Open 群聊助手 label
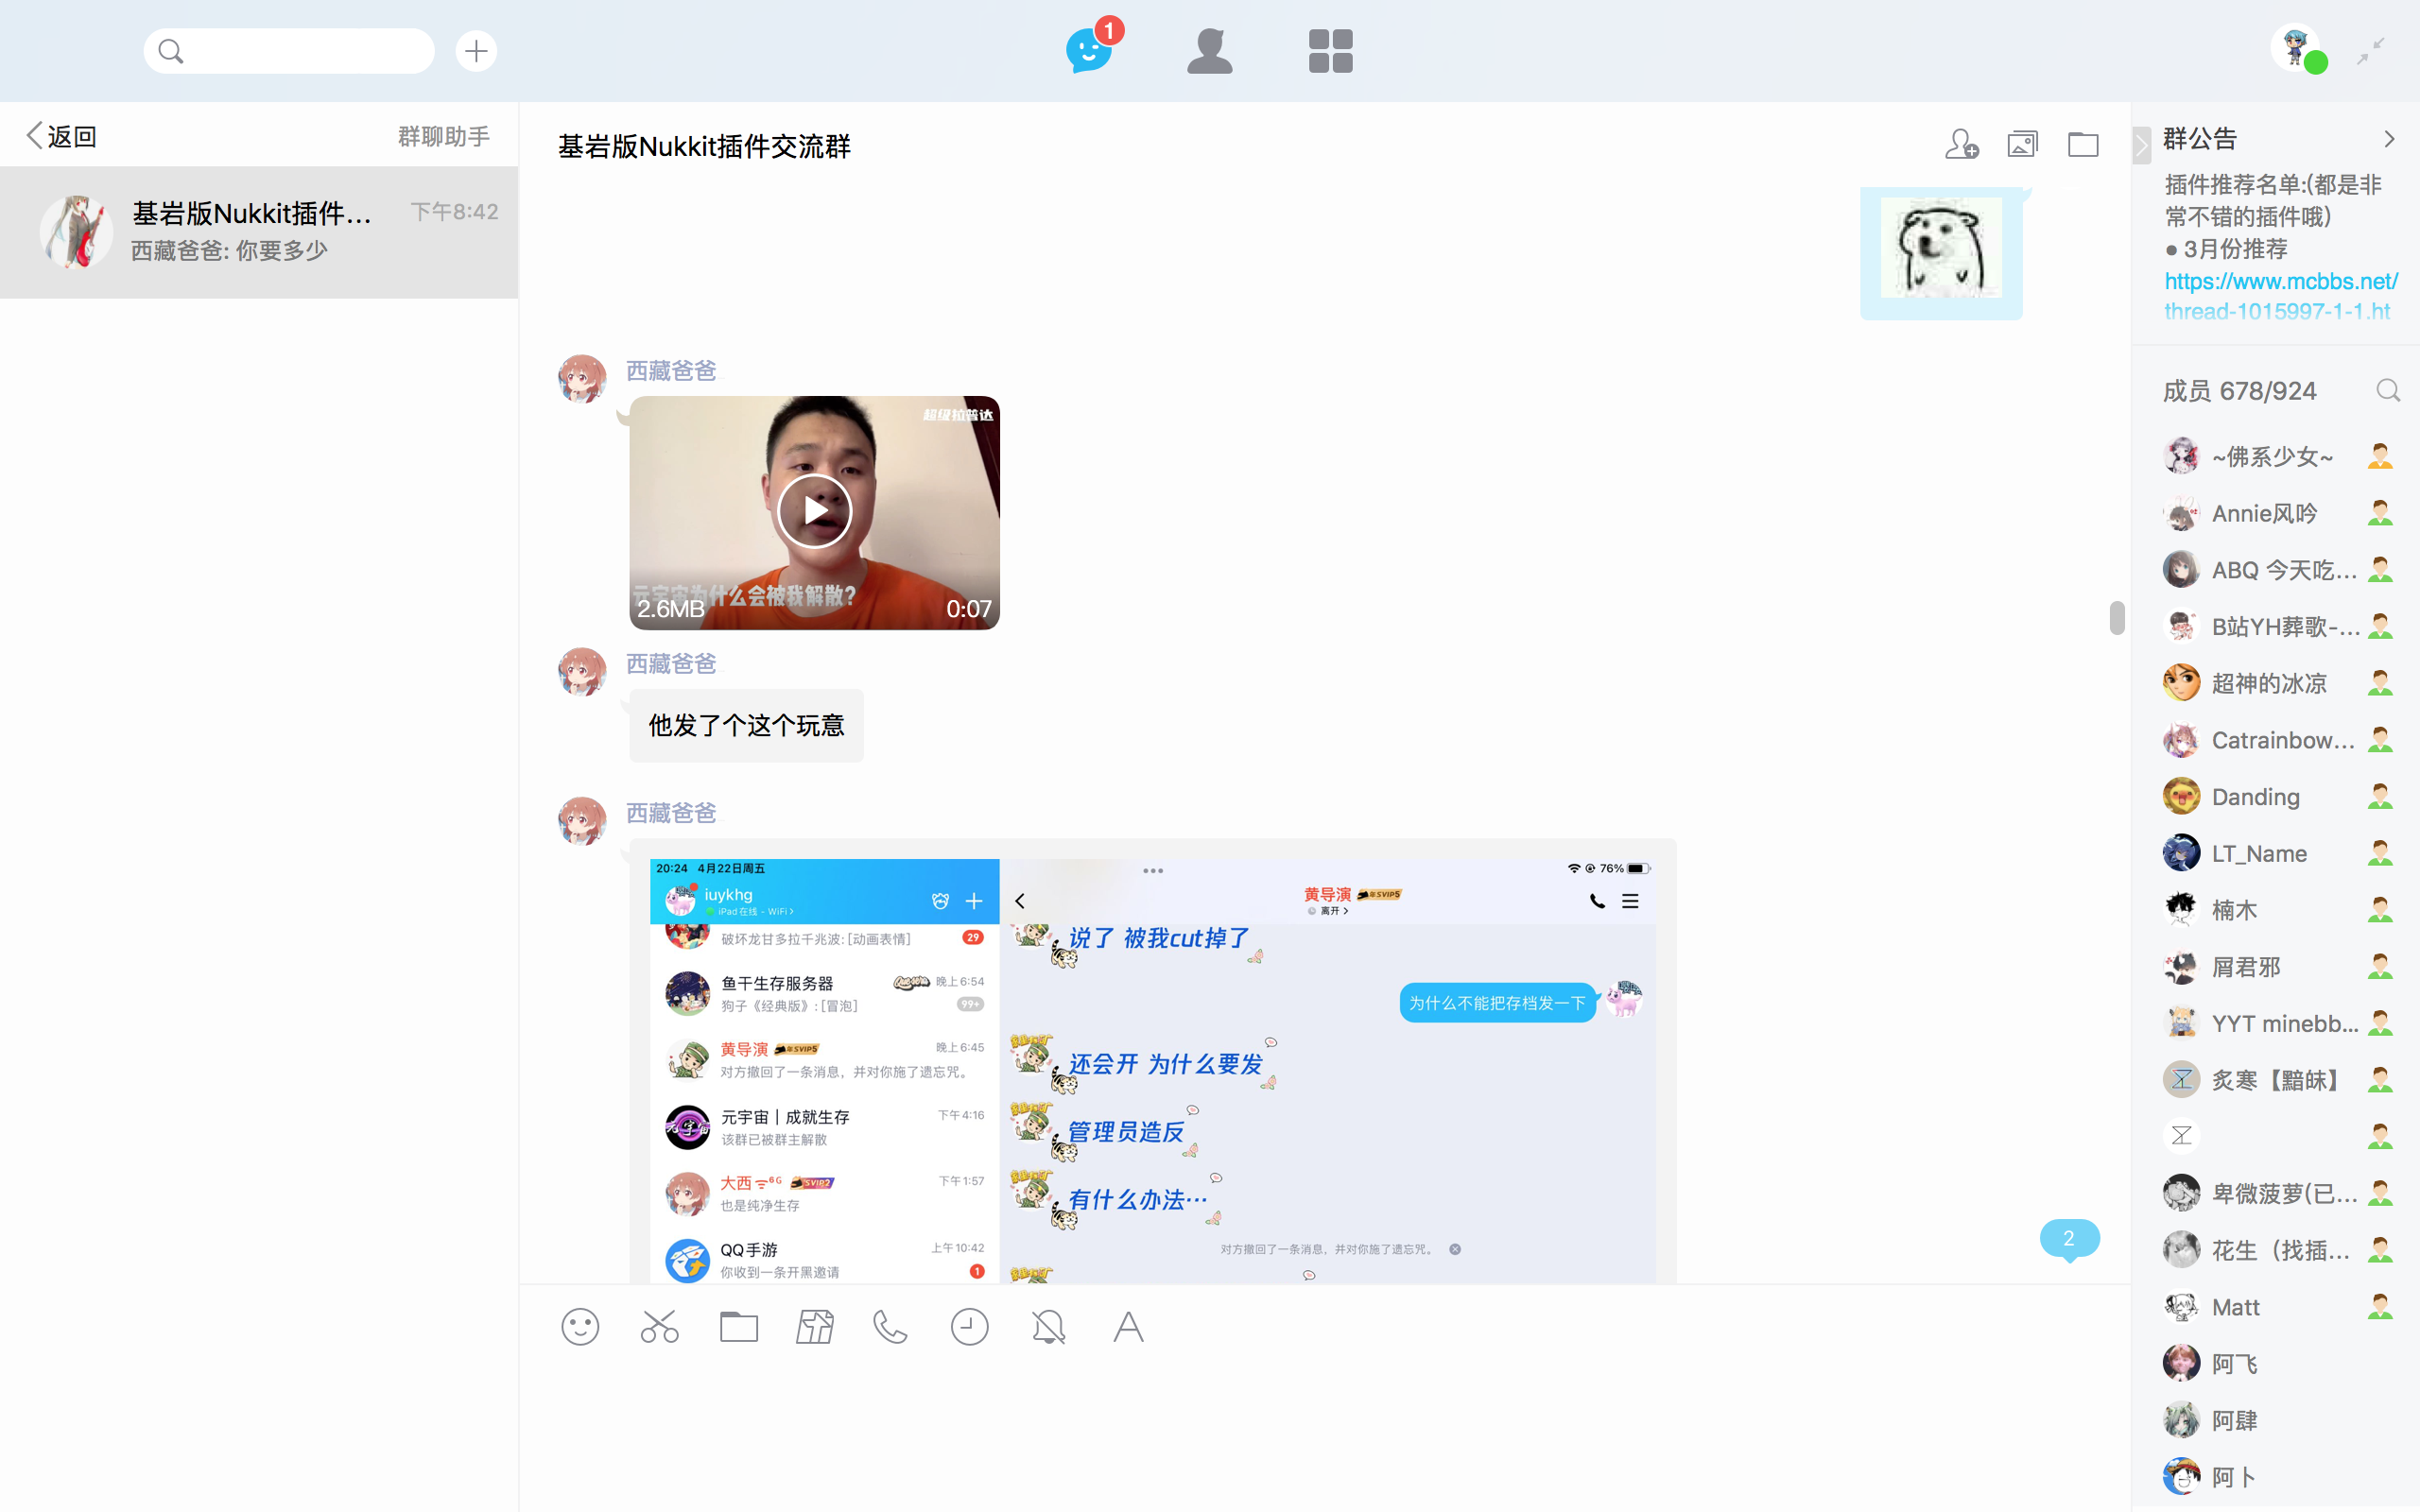2420x1512 pixels. click(x=444, y=136)
